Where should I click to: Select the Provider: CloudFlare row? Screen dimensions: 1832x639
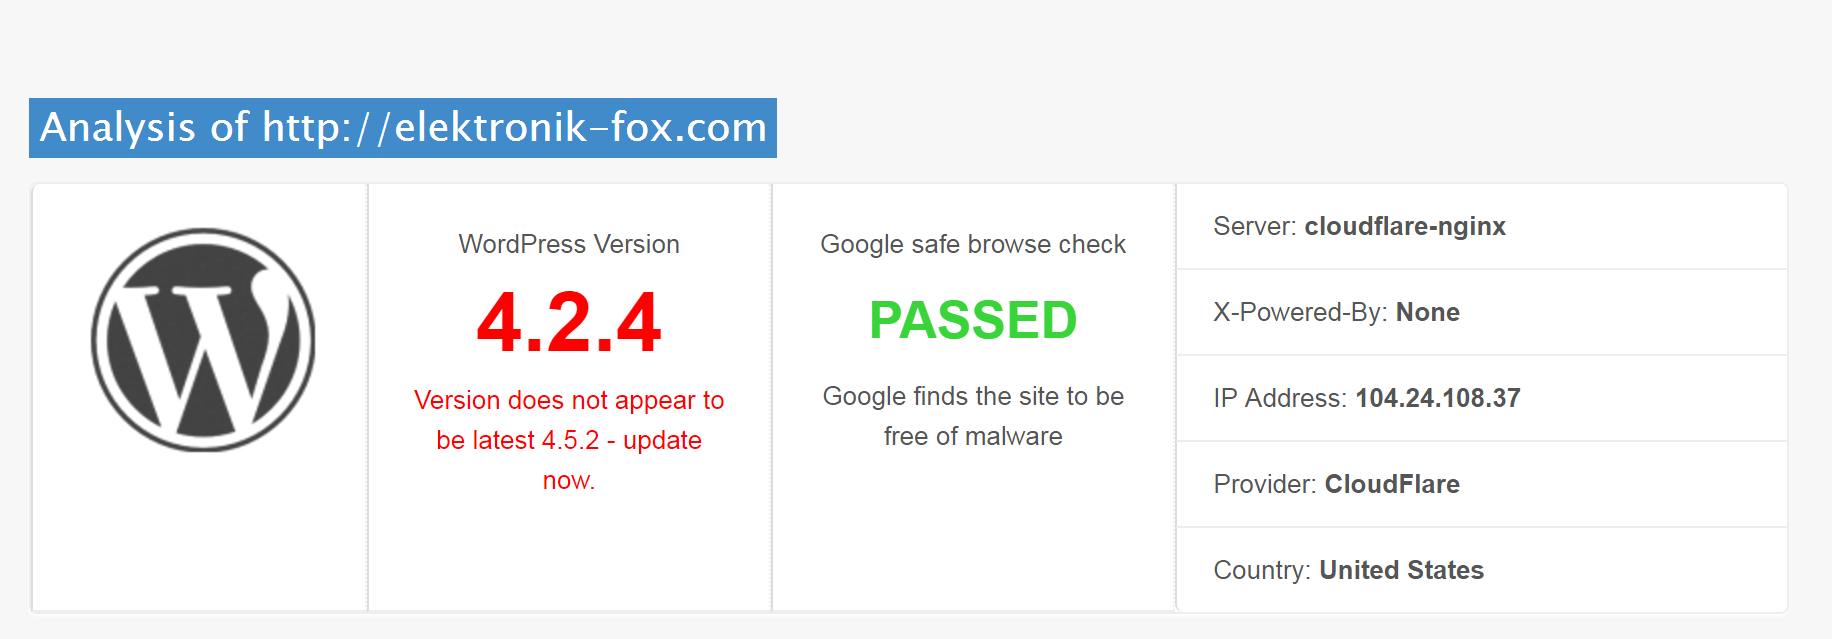pos(1482,484)
